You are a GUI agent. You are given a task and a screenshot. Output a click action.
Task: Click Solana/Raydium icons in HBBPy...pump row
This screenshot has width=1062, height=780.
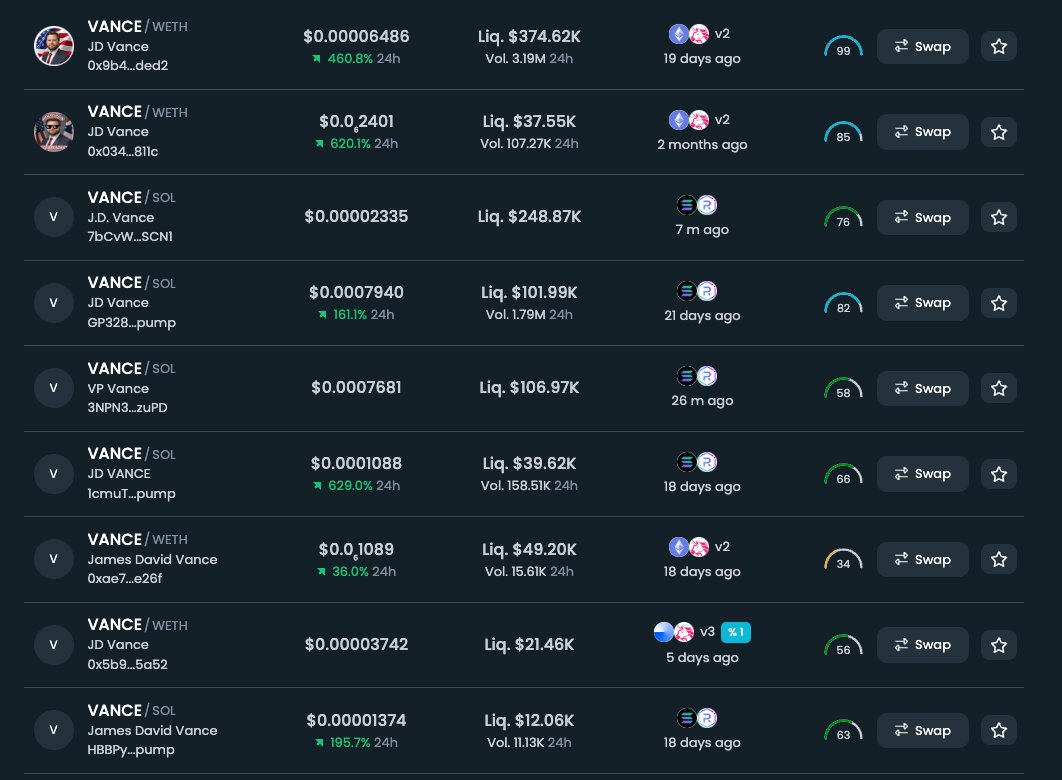tap(697, 718)
